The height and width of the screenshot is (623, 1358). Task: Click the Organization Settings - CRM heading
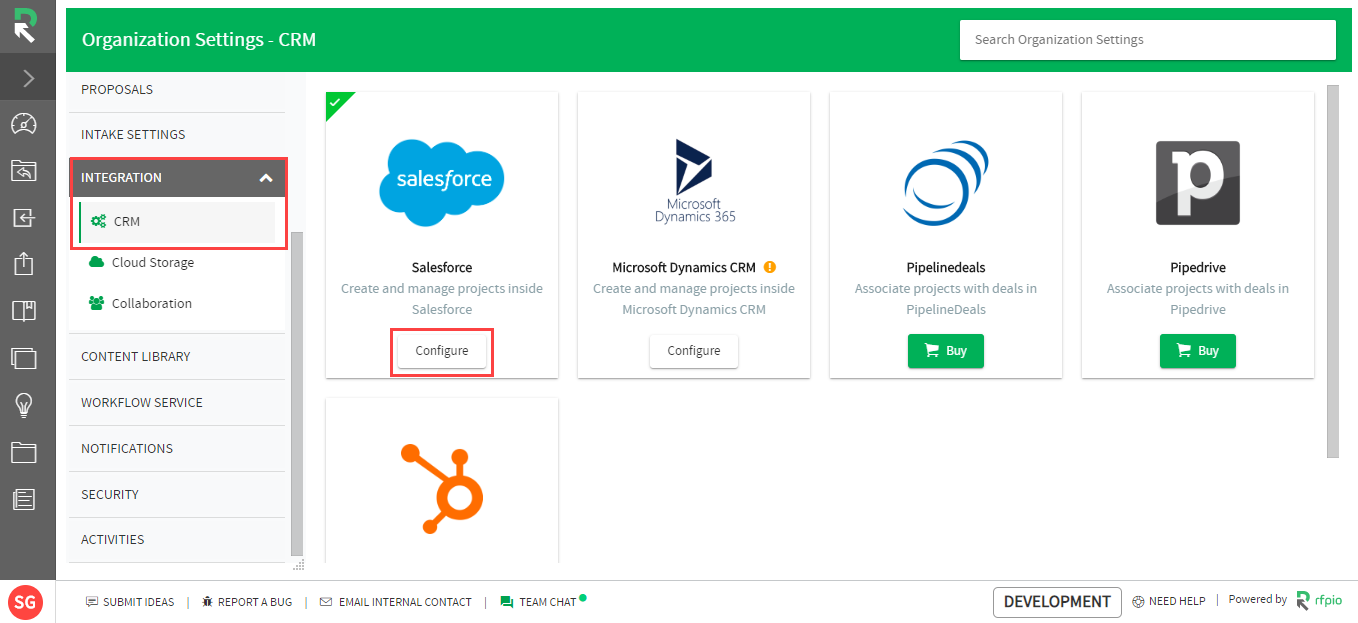tap(199, 40)
